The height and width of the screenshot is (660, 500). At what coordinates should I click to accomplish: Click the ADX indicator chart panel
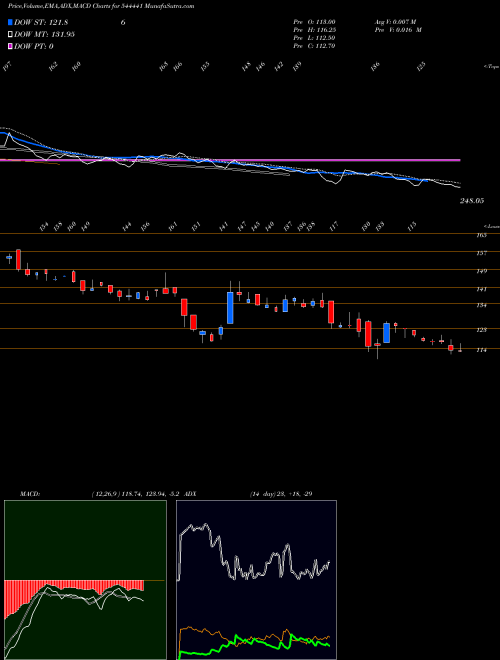tap(256, 580)
